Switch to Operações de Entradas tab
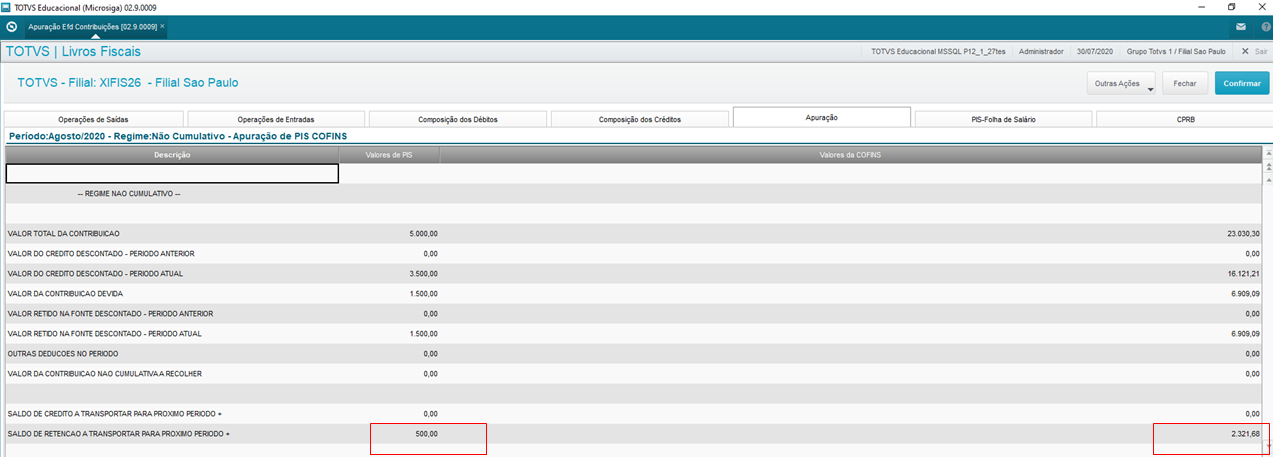The image size is (1273, 457). 276,119
